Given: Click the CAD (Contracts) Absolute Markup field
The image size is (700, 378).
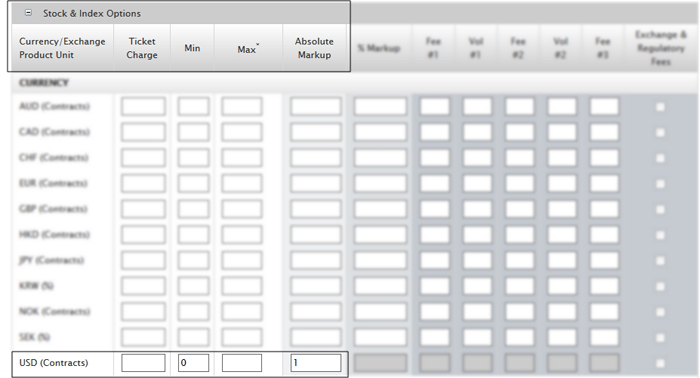Looking at the screenshot, I should pos(316,132).
